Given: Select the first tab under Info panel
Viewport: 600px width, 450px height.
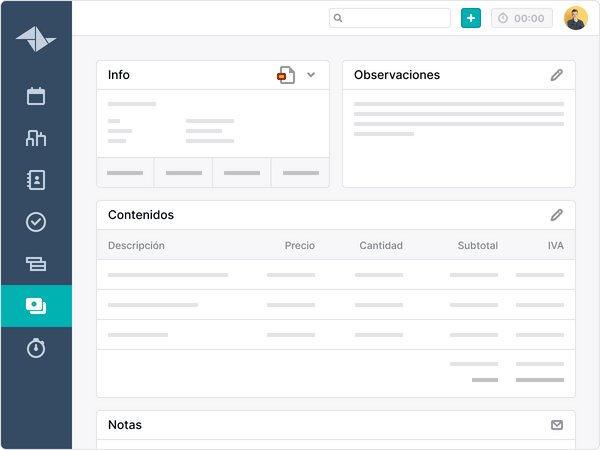Looking at the screenshot, I should click(x=125, y=173).
